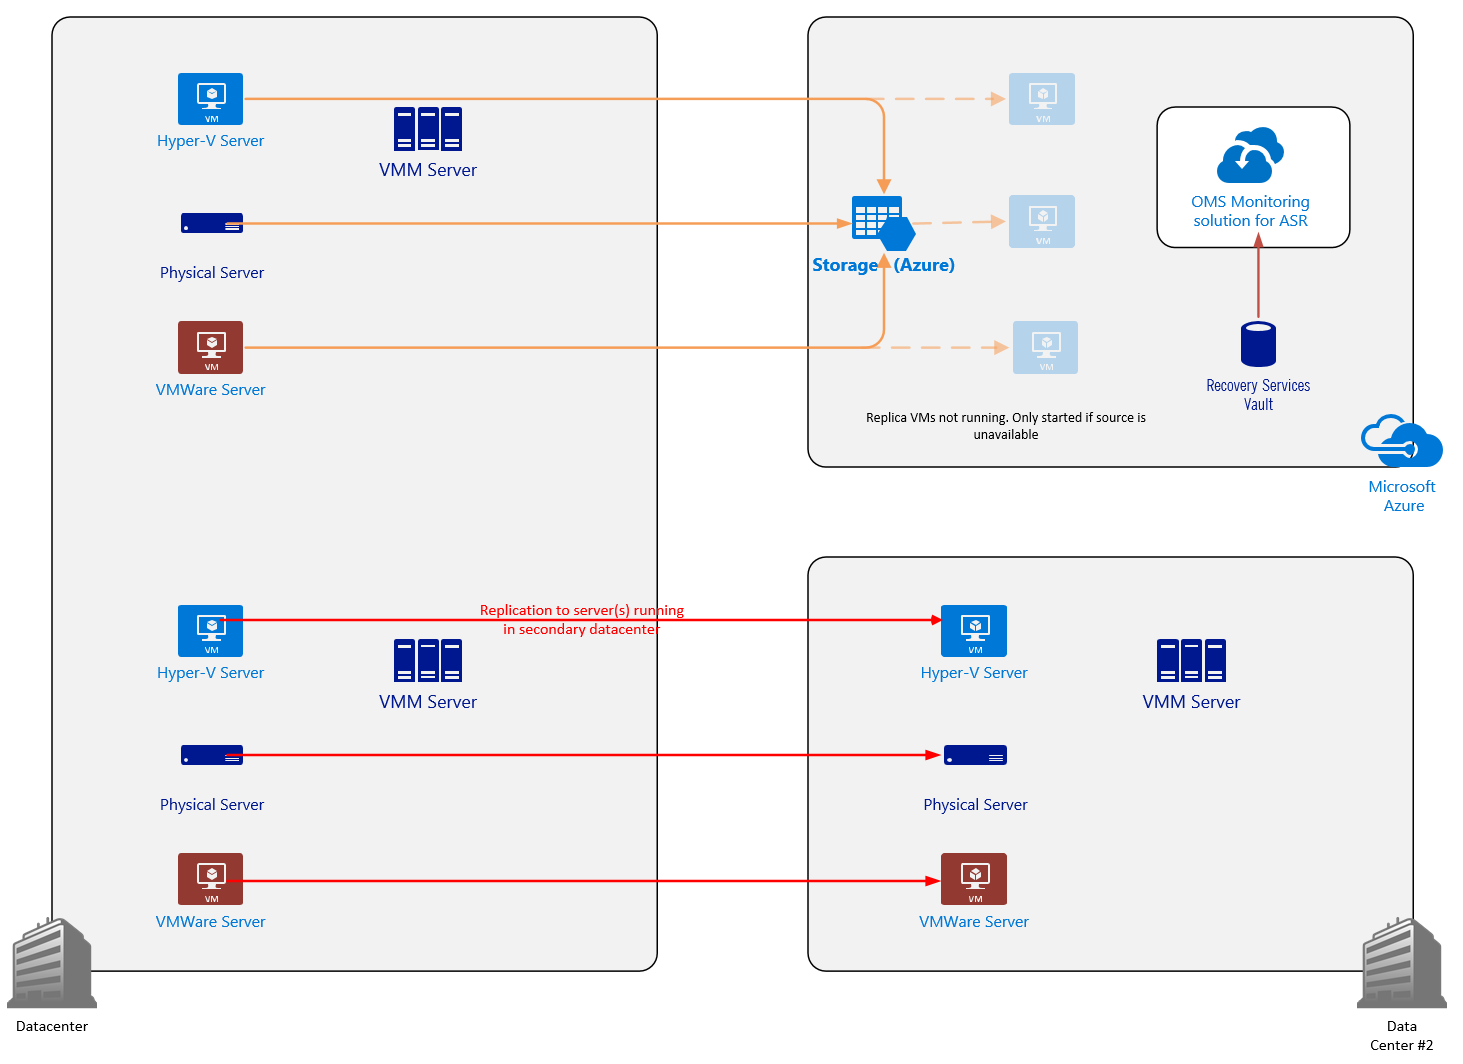Image resolution: width=1463 pixels, height=1064 pixels.
Task: Click 'Physical Server' label in Data Center #2
Action: 975,805
